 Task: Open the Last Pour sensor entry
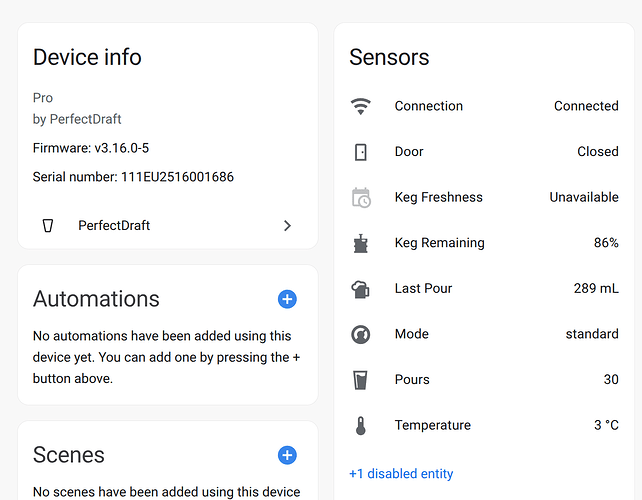484,288
